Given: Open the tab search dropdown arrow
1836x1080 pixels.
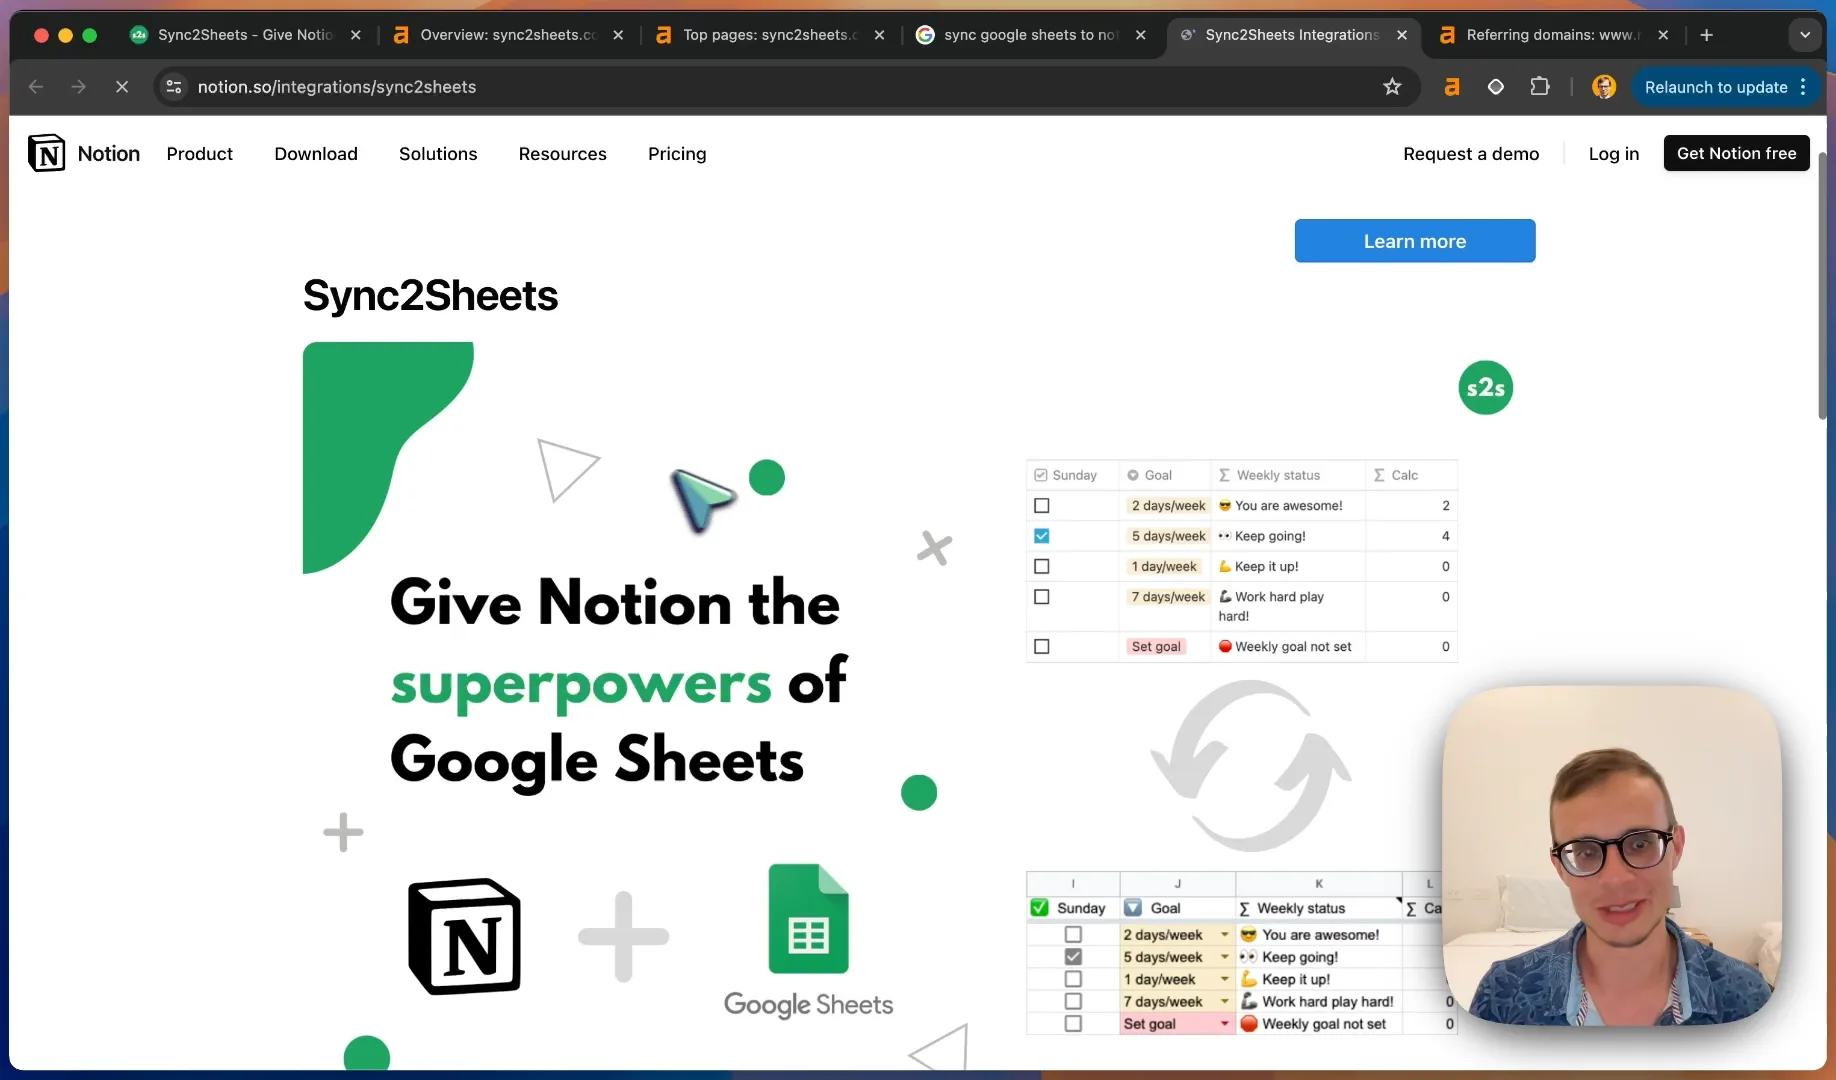Looking at the screenshot, I should click(x=1805, y=35).
